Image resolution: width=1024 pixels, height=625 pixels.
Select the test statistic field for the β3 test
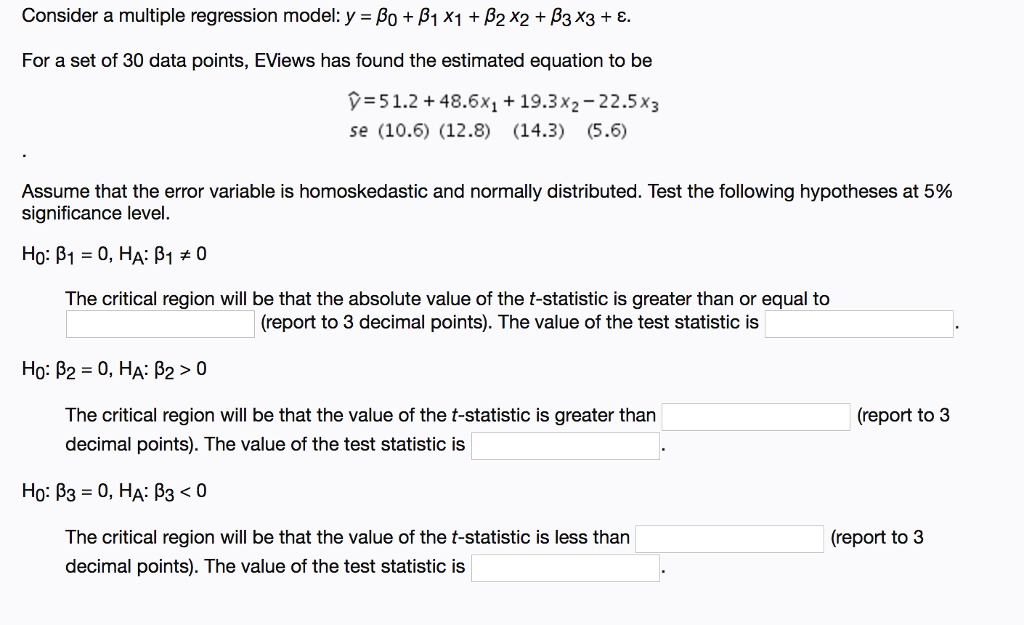point(566,568)
